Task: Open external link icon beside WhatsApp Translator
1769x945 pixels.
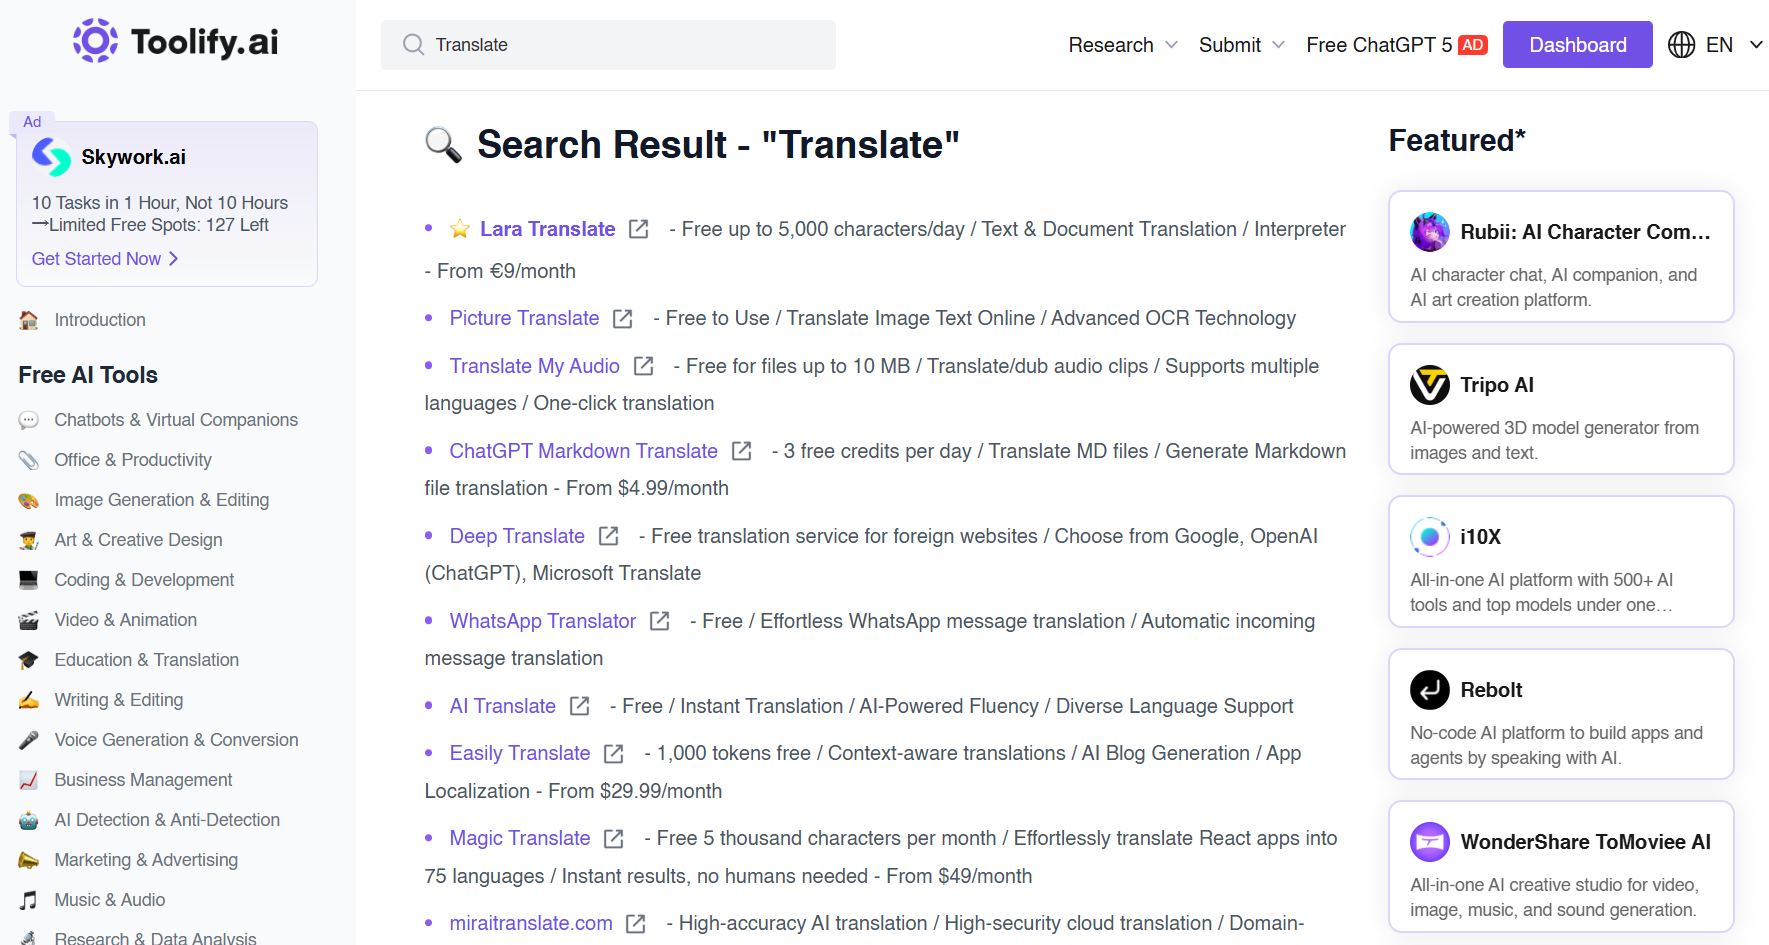Action: pyautogui.click(x=659, y=621)
